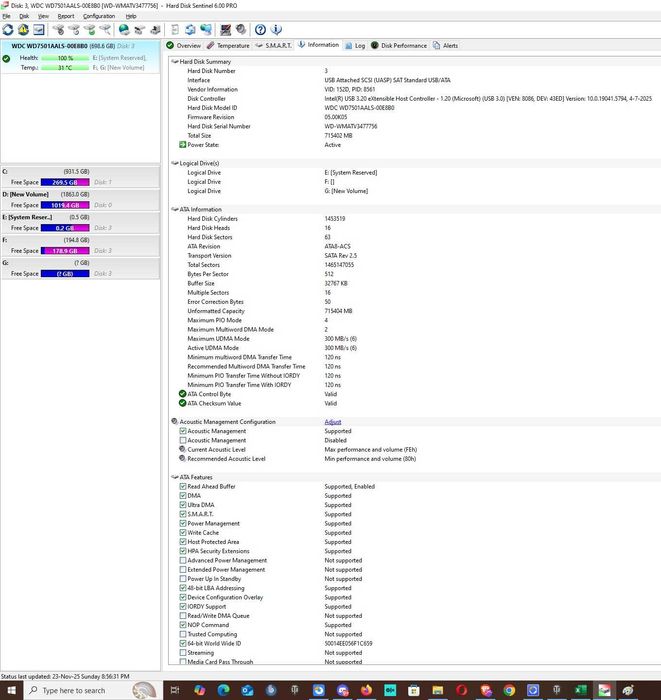The height and width of the screenshot is (700, 661).
Task: Click the two-monitors network toolbar icon
Action: pos(206,30)
